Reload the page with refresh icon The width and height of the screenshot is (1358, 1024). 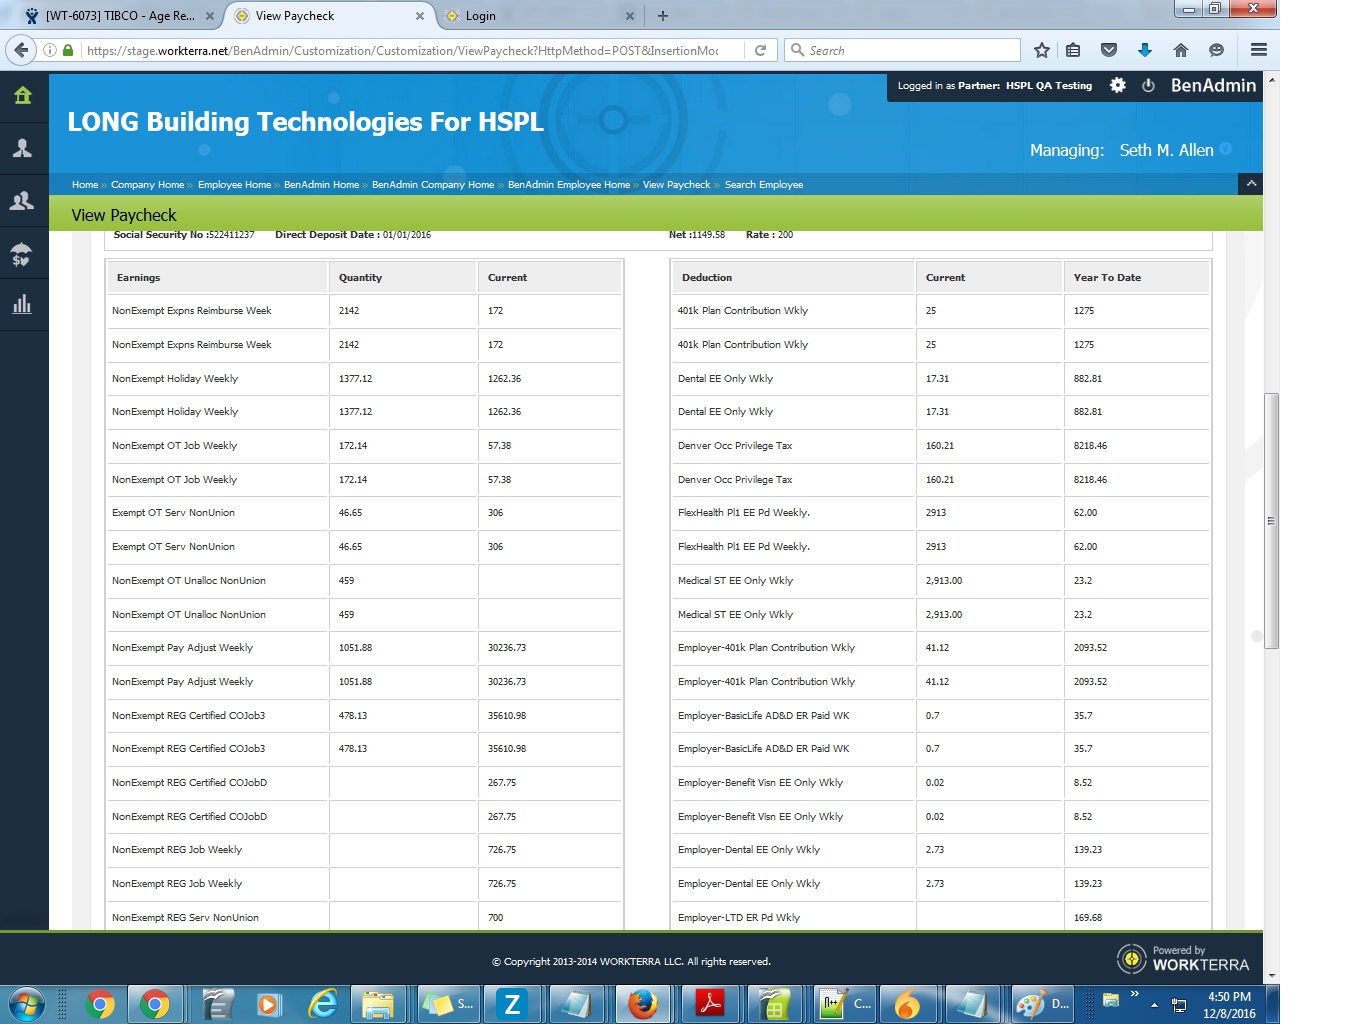click(x=760, y=50)
